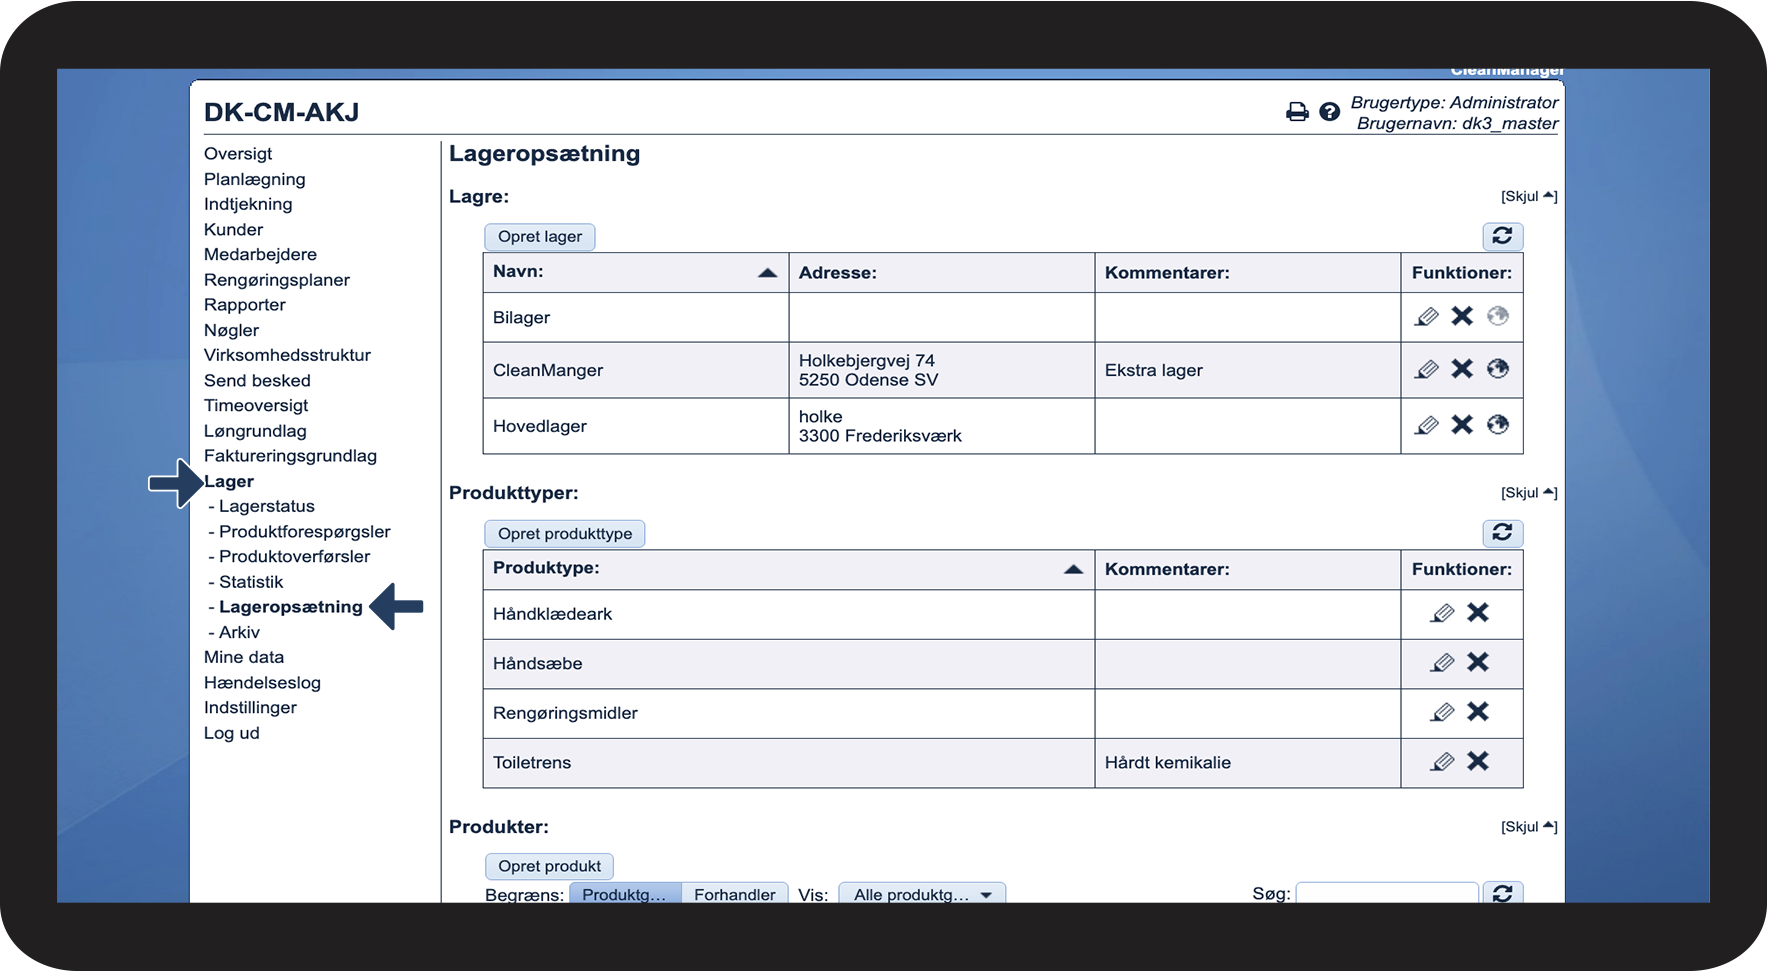Screen dimensions: 1767x971
Task: Open the Arkiv submenu link
Action: (239, 633)
